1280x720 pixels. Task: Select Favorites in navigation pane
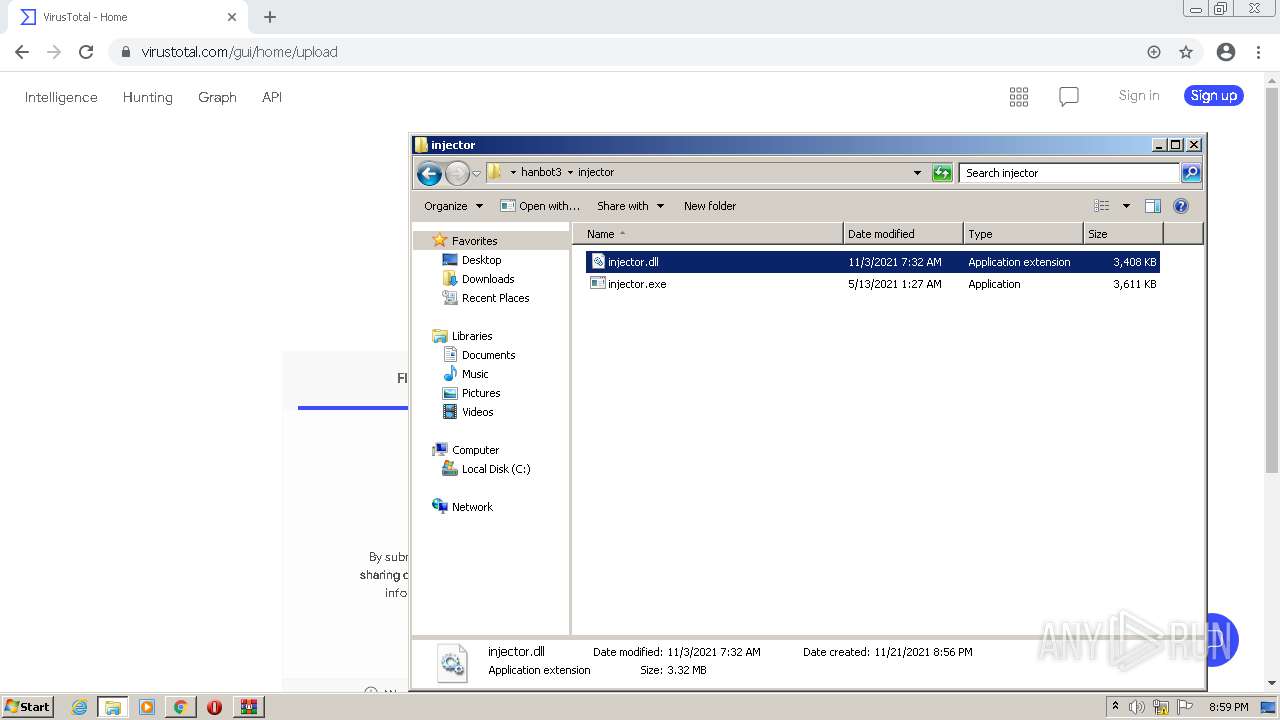click(474, 241)
